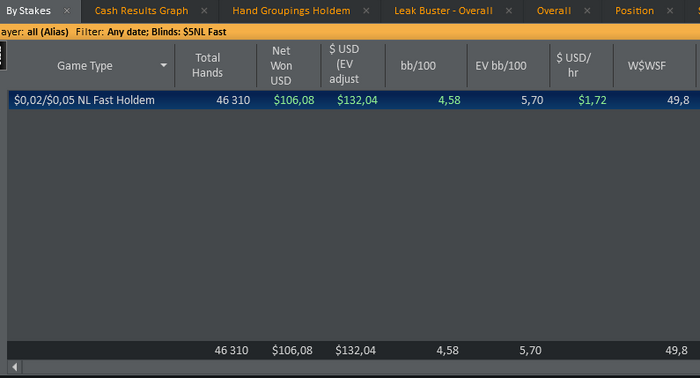Open the Cash Results Graph tab
The height and width of the screenshot is (378, 700).
(x=141, y=11)
